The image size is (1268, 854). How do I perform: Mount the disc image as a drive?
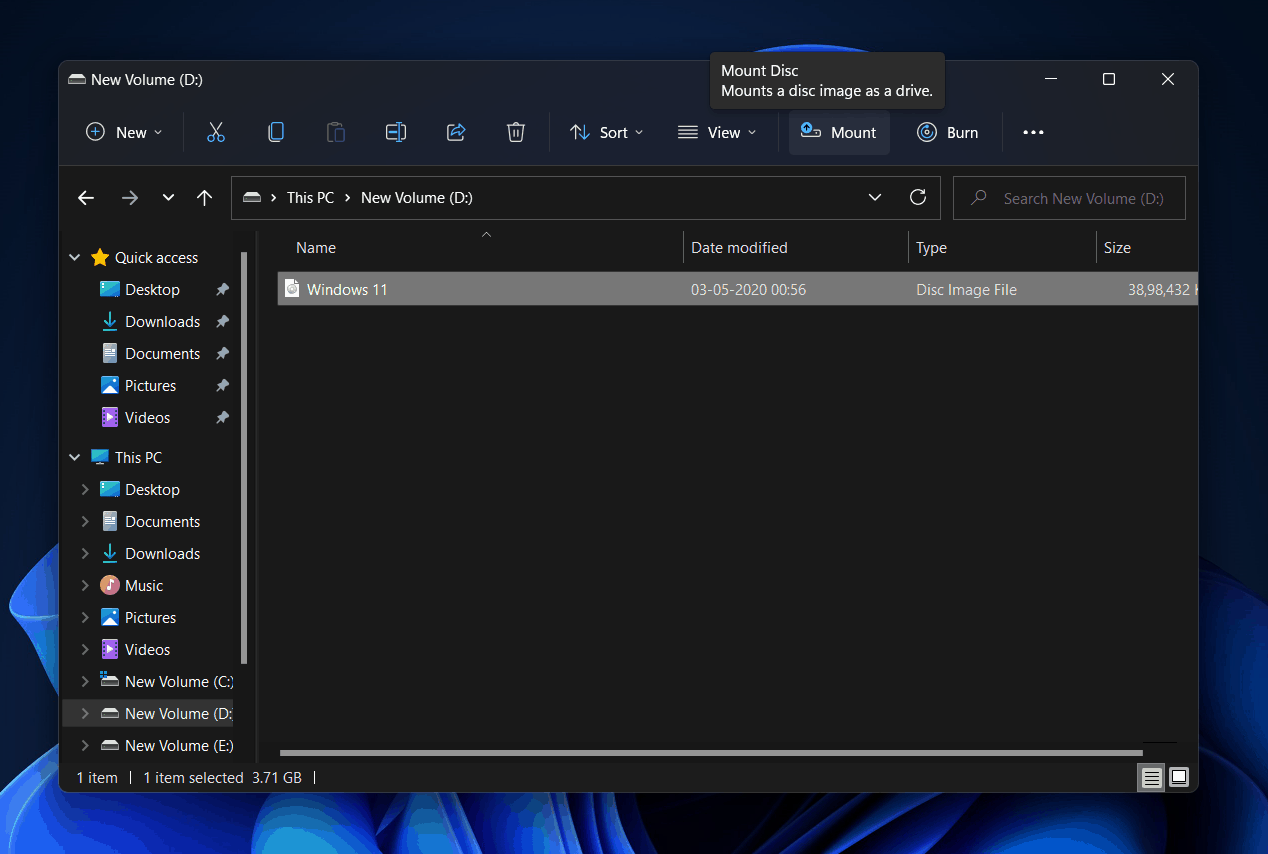[x=839, y=131]
